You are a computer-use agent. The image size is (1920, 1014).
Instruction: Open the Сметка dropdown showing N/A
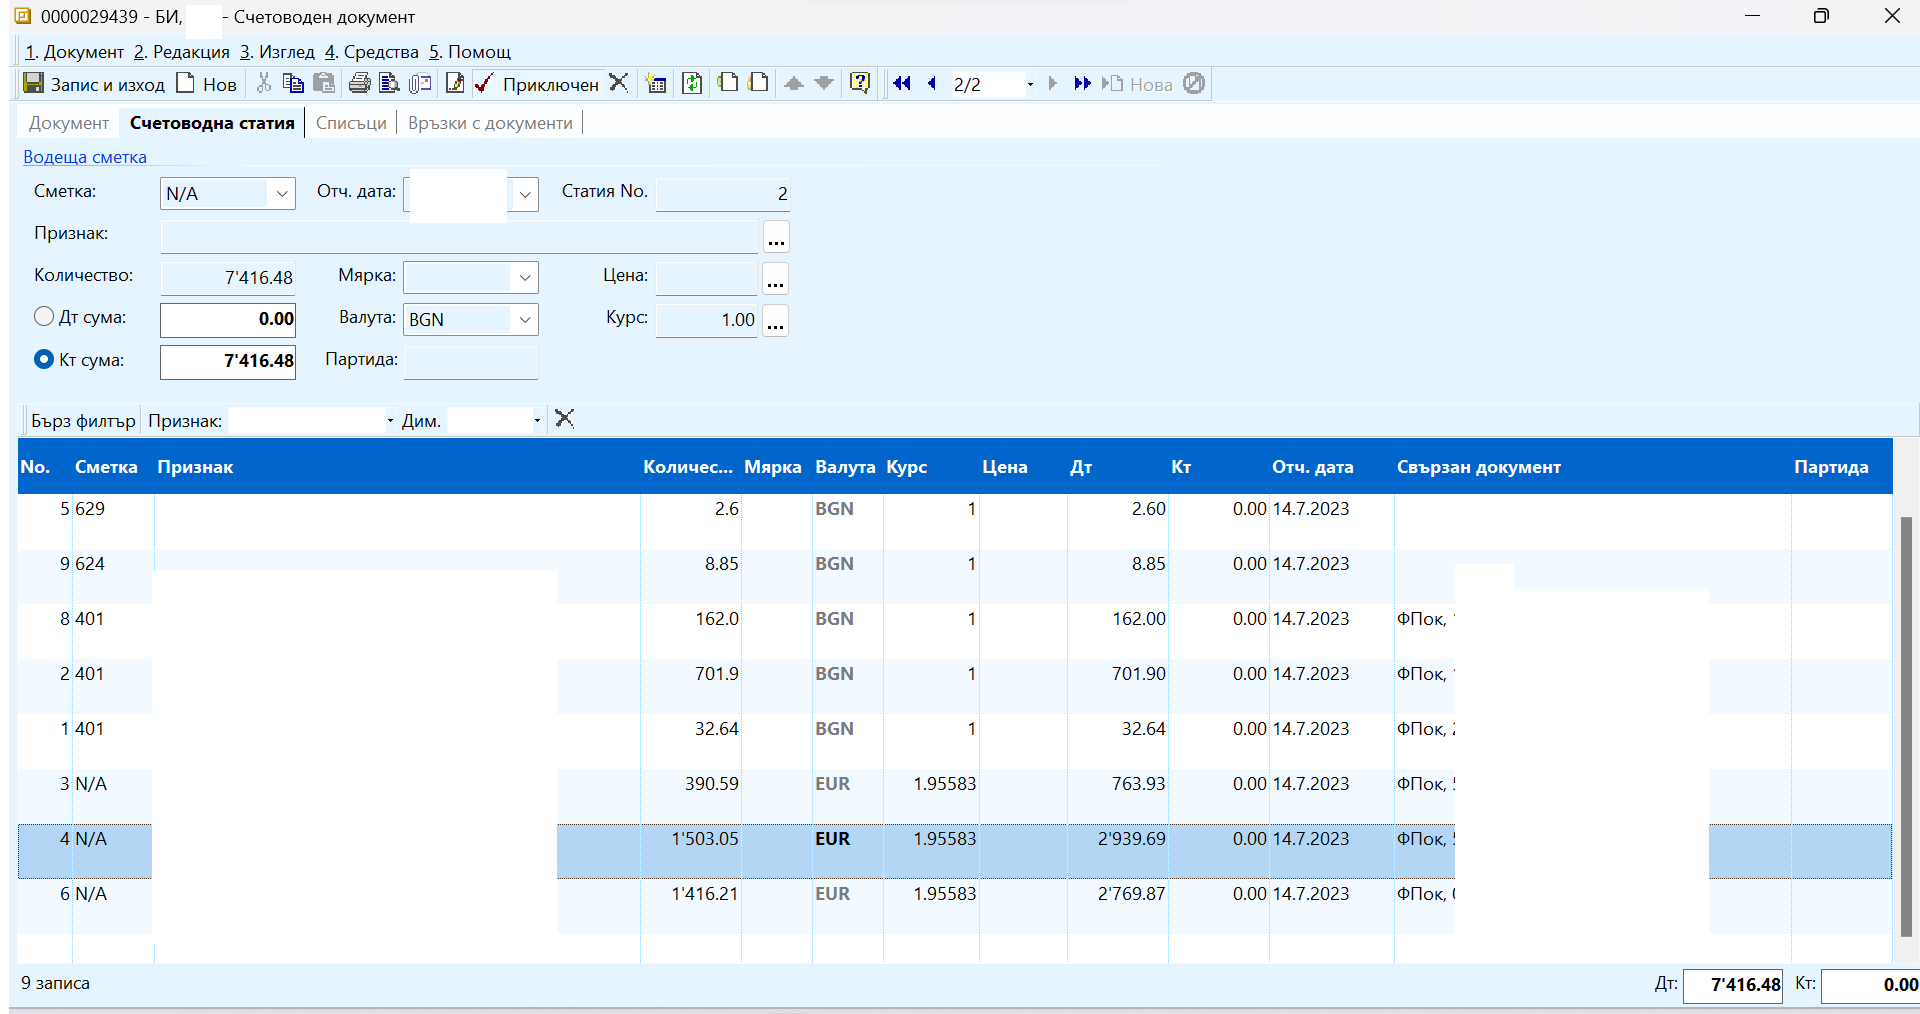coord(282,194)
